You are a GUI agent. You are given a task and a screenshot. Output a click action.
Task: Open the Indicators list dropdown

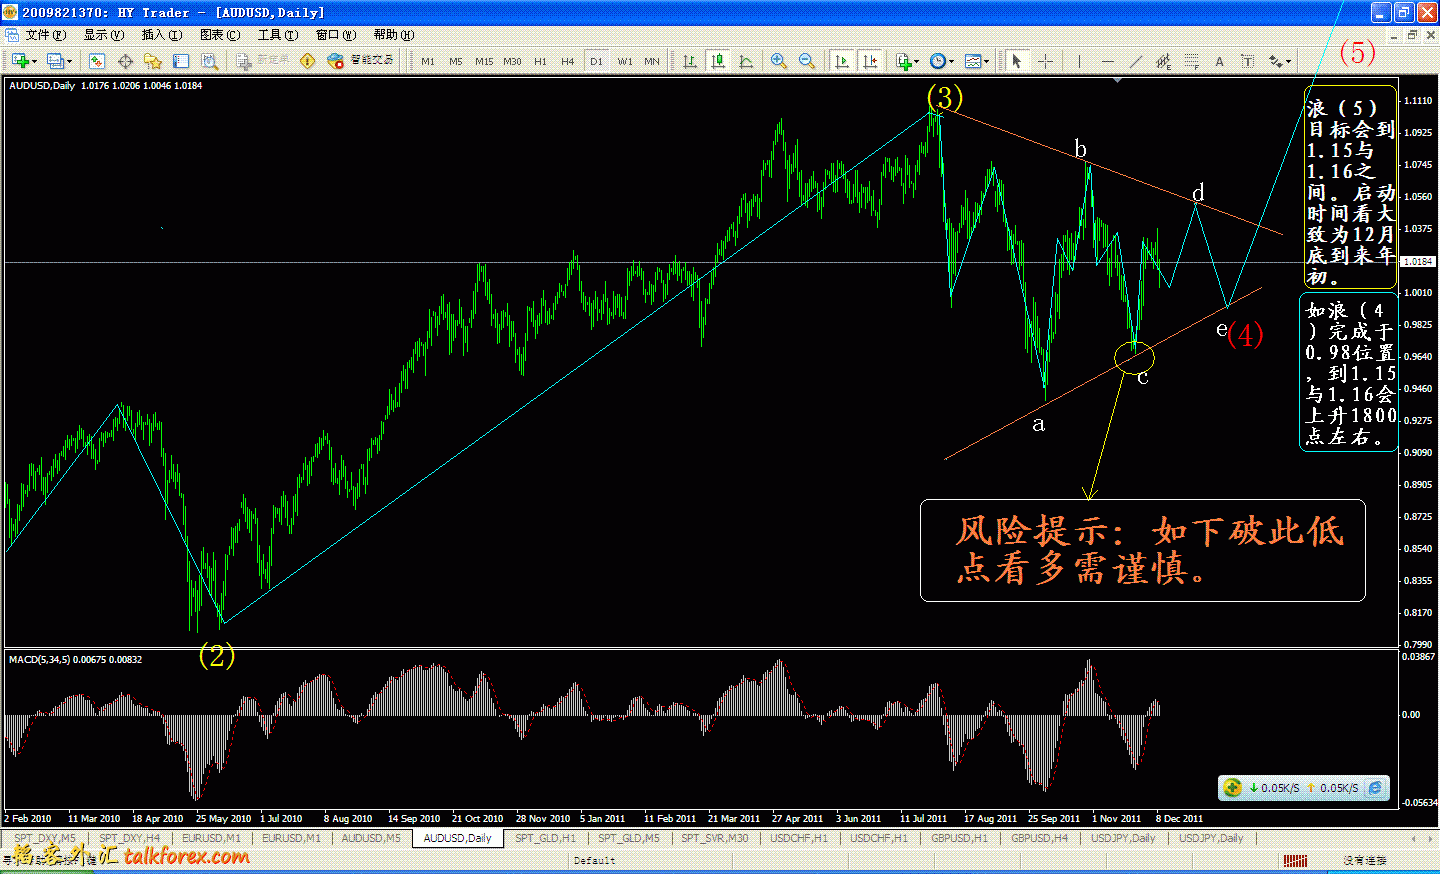907,61
